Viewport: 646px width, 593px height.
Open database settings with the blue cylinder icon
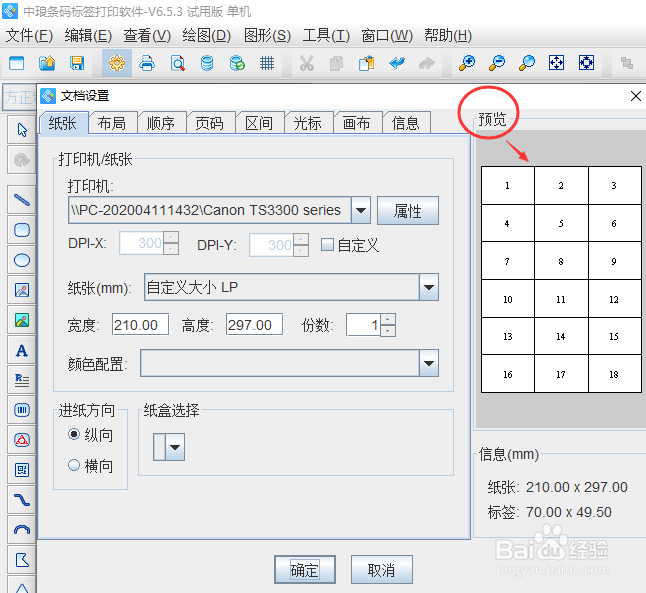click(x=207, y=63)
